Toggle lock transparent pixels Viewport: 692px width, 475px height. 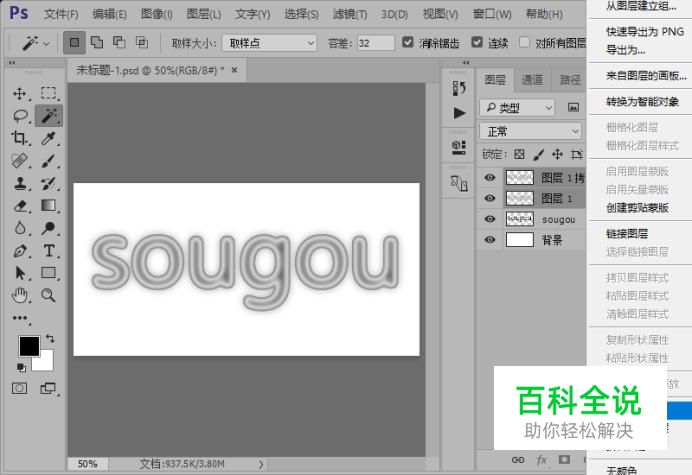[x=519, y=154]
